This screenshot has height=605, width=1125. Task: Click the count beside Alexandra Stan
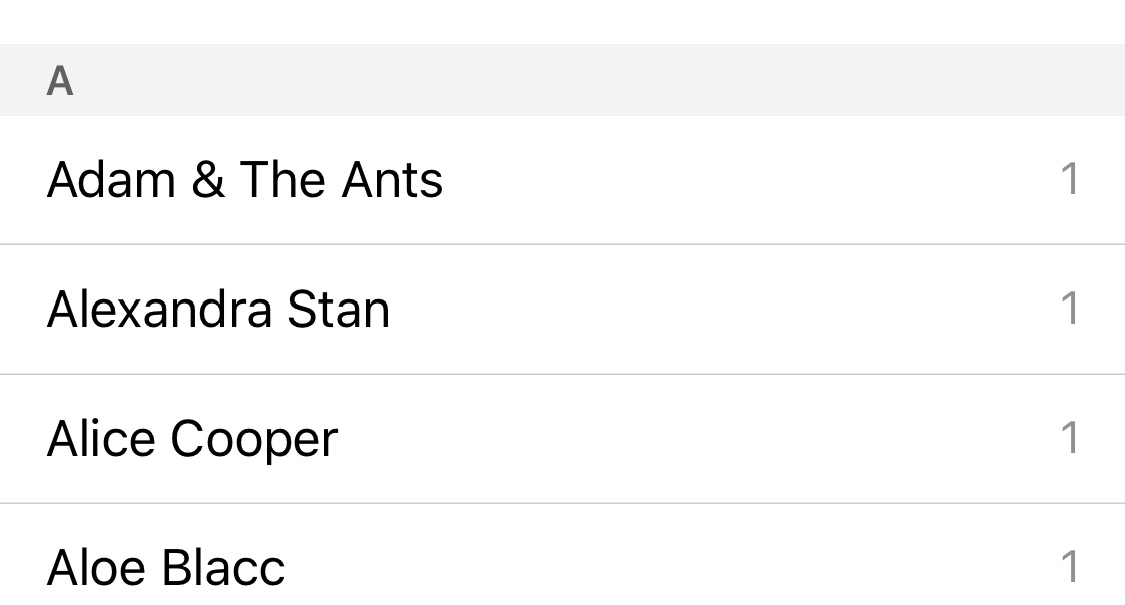(1069, 309)
